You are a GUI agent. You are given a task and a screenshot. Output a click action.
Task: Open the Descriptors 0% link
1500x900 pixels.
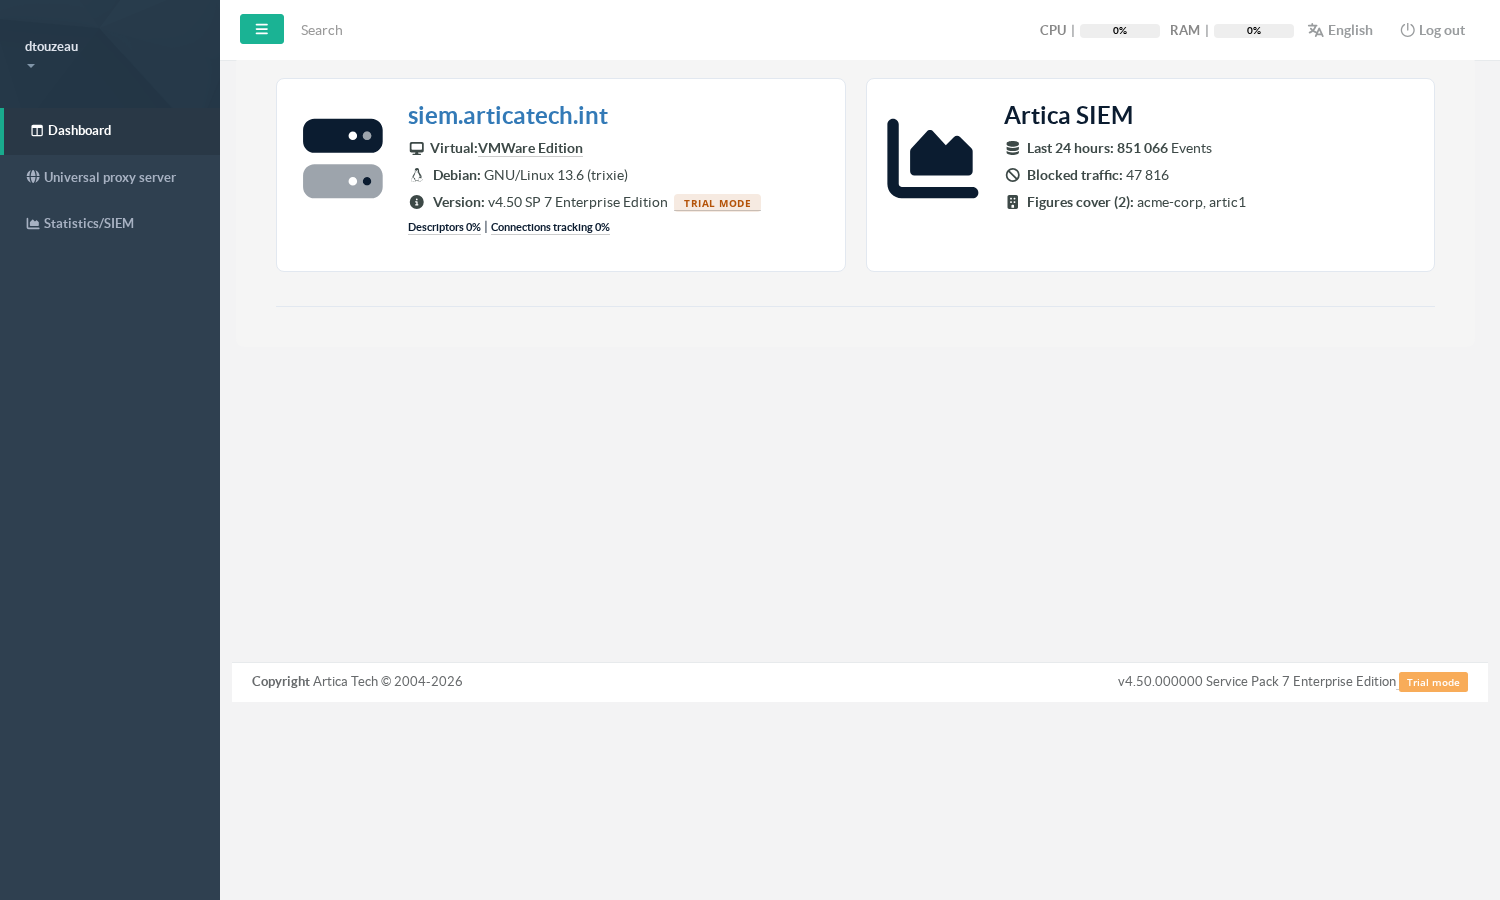point(444,227)
